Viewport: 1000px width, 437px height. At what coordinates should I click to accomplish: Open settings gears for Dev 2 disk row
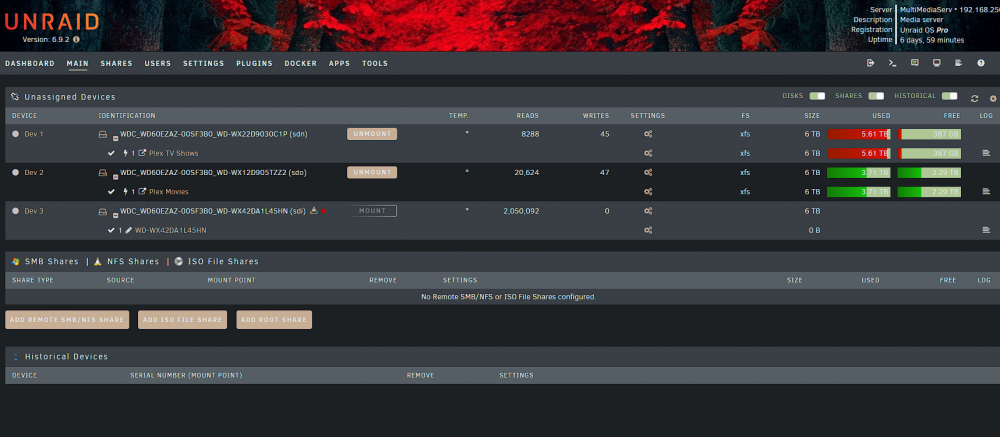coord(648,172)
